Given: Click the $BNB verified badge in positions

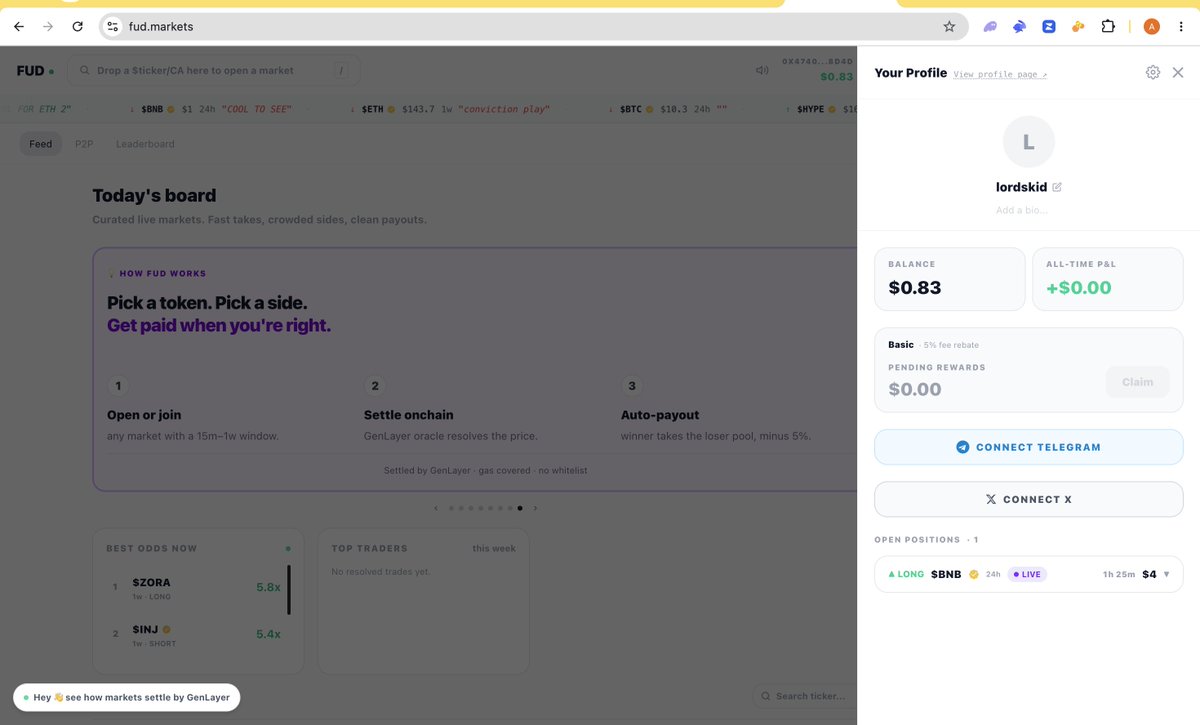Looking at the screenshot, I should tap(974, 574).
